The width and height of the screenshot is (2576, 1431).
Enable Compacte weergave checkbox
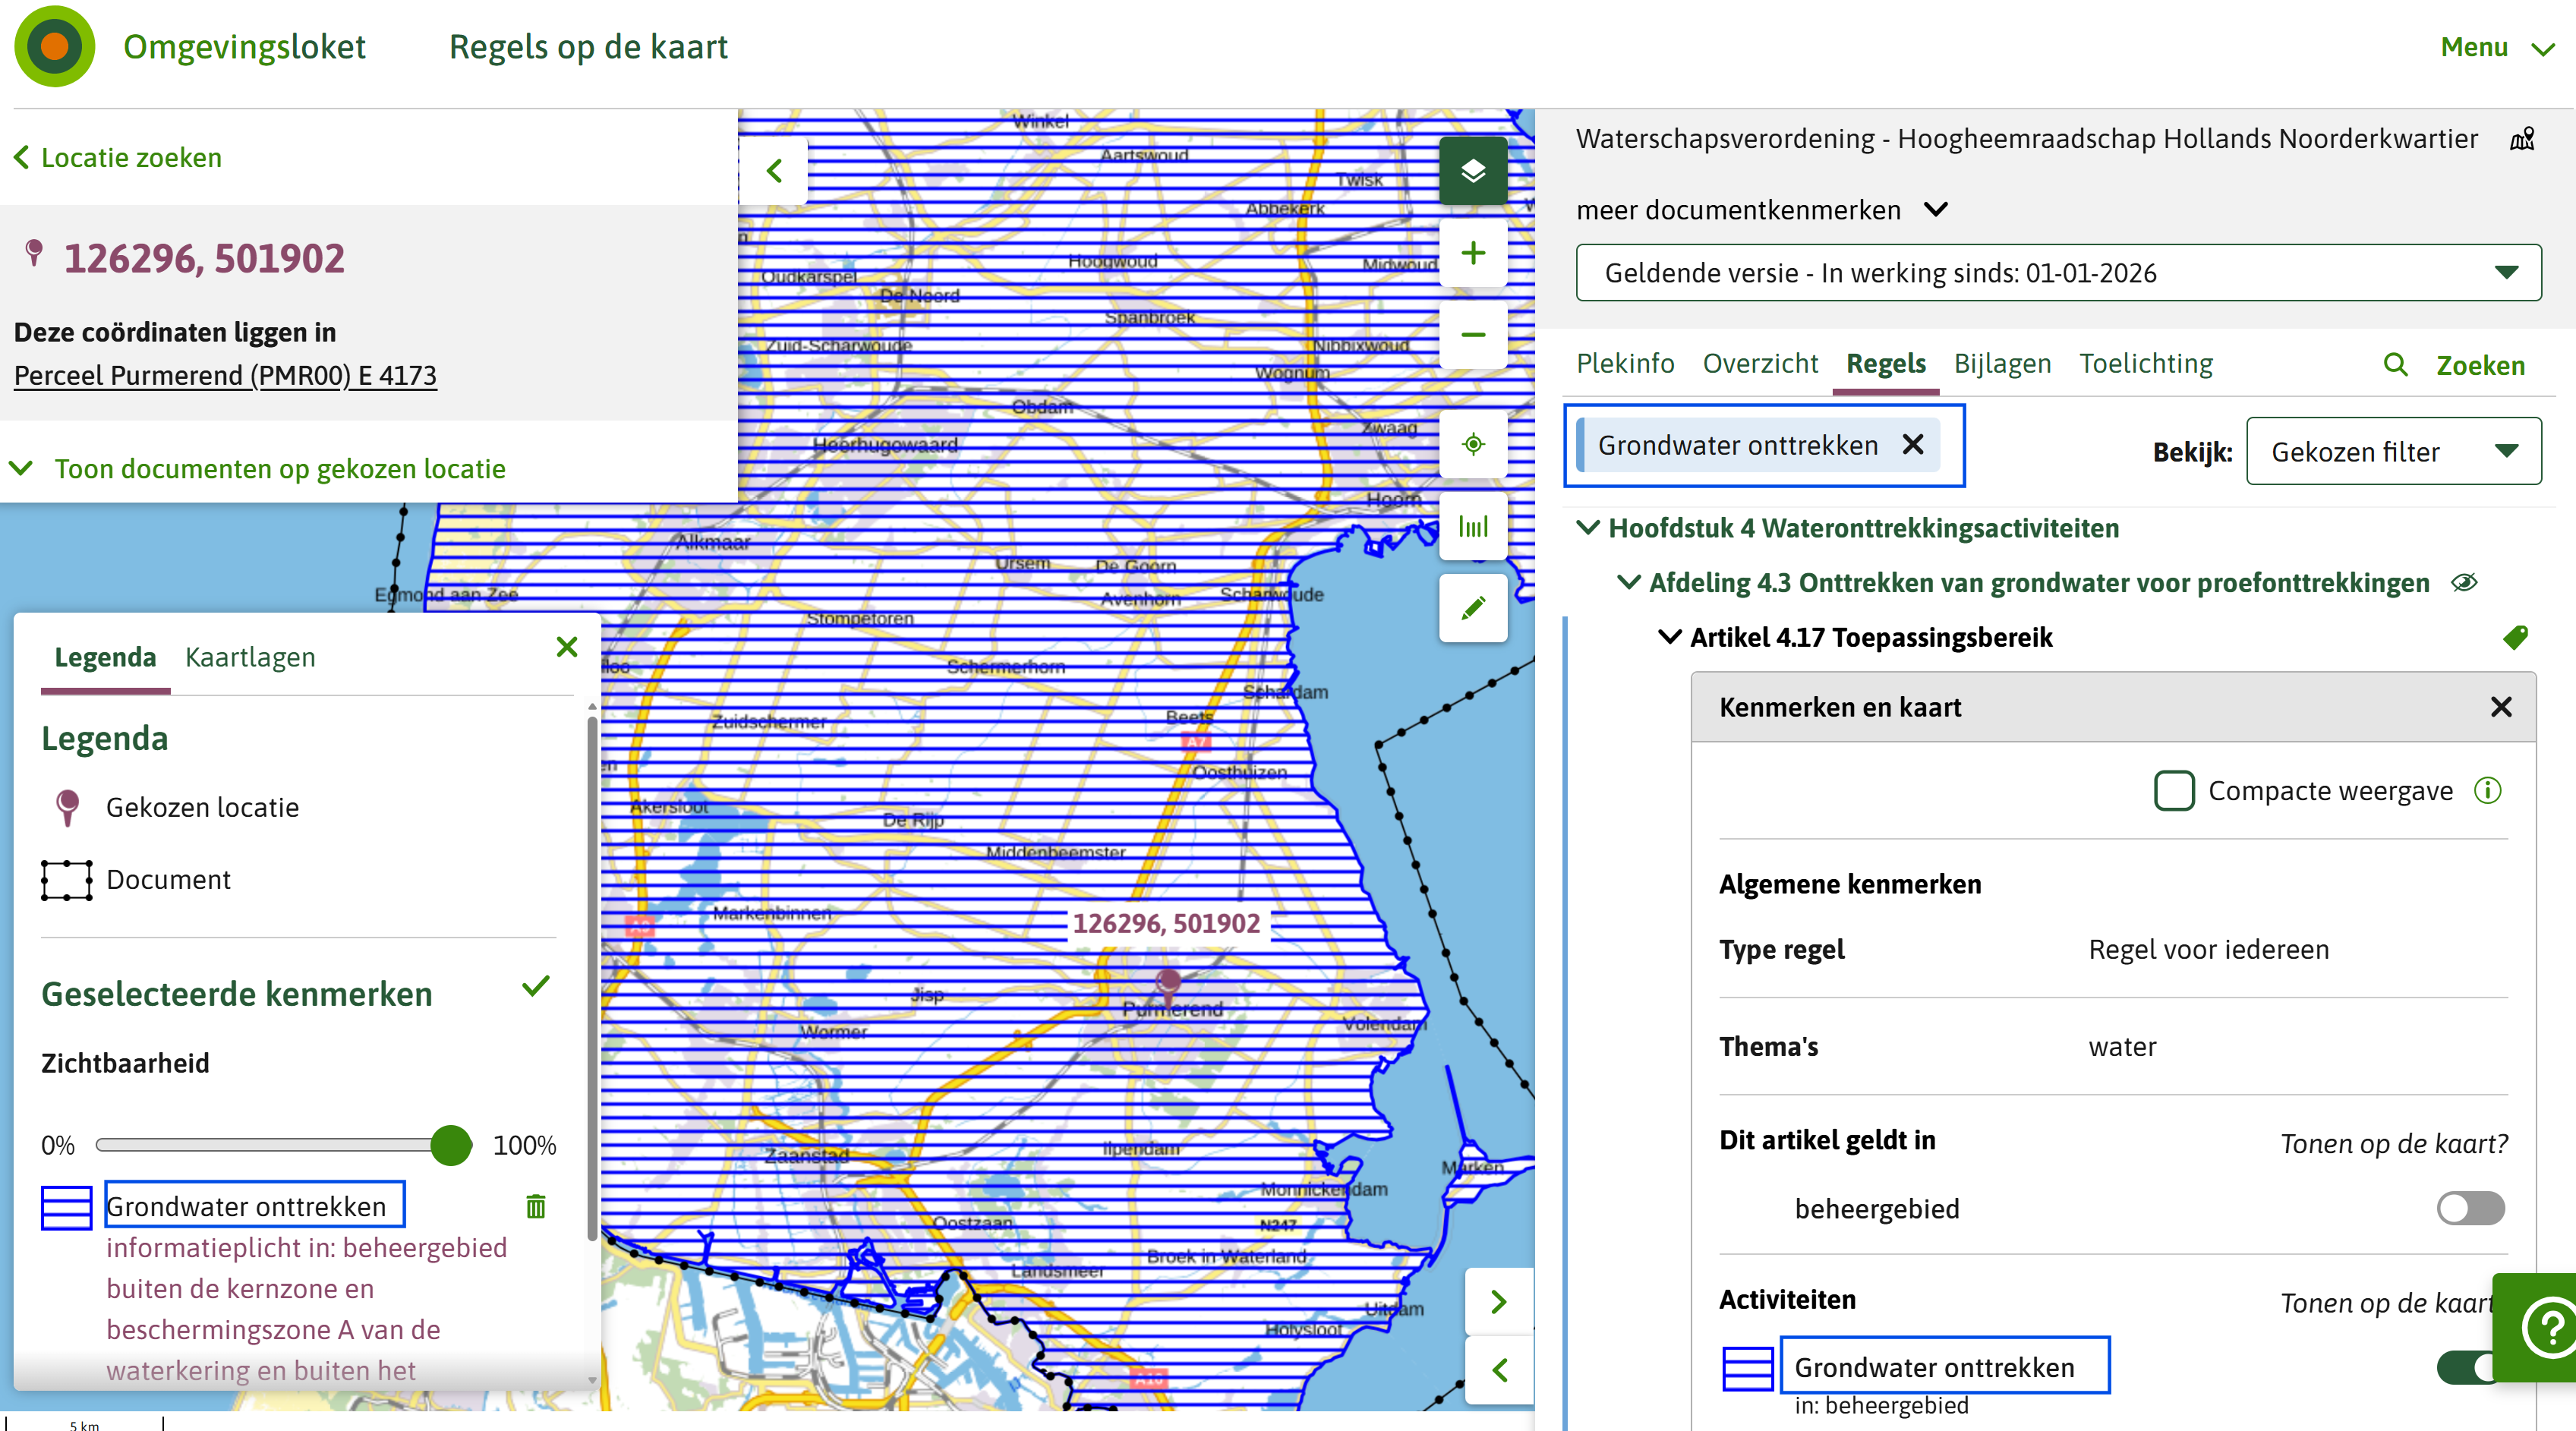click(x=2173, y=790)
